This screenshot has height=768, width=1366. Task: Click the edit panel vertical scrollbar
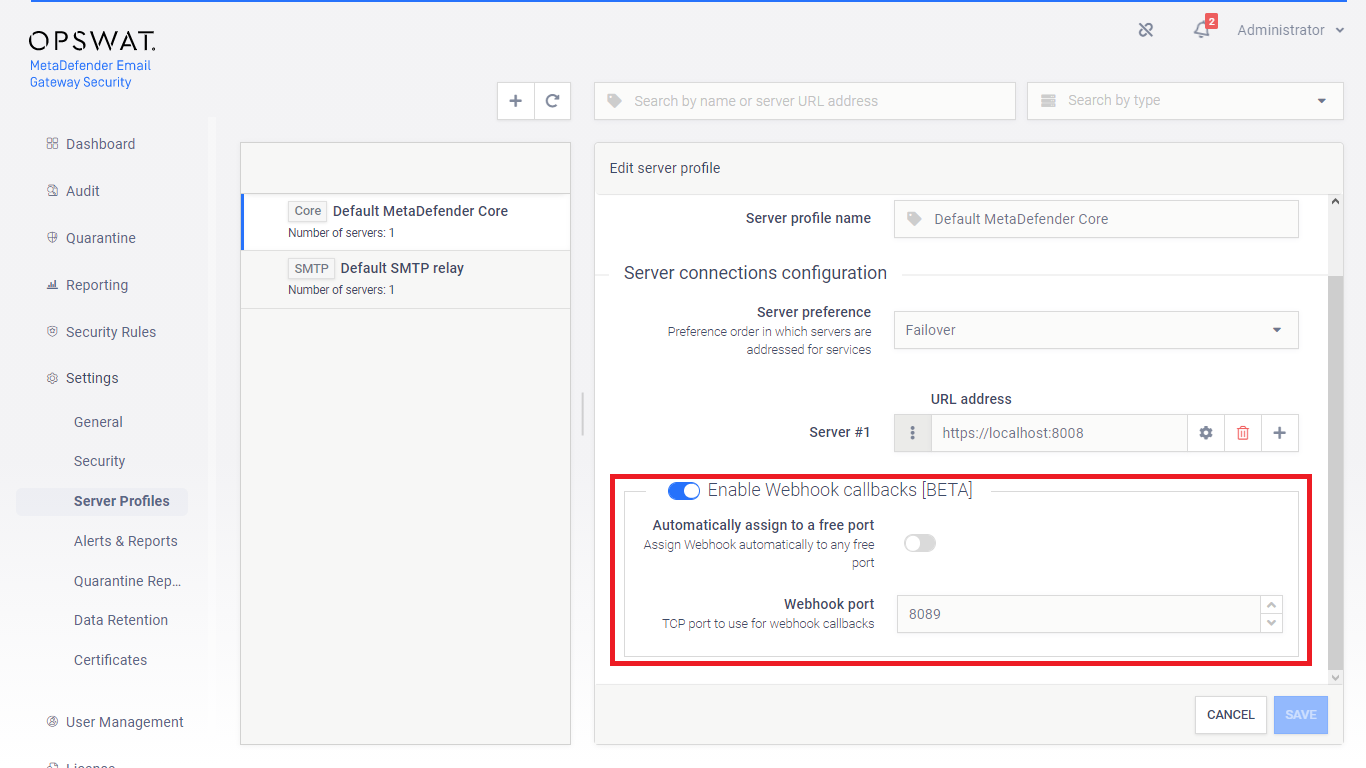coord(1335,472)
